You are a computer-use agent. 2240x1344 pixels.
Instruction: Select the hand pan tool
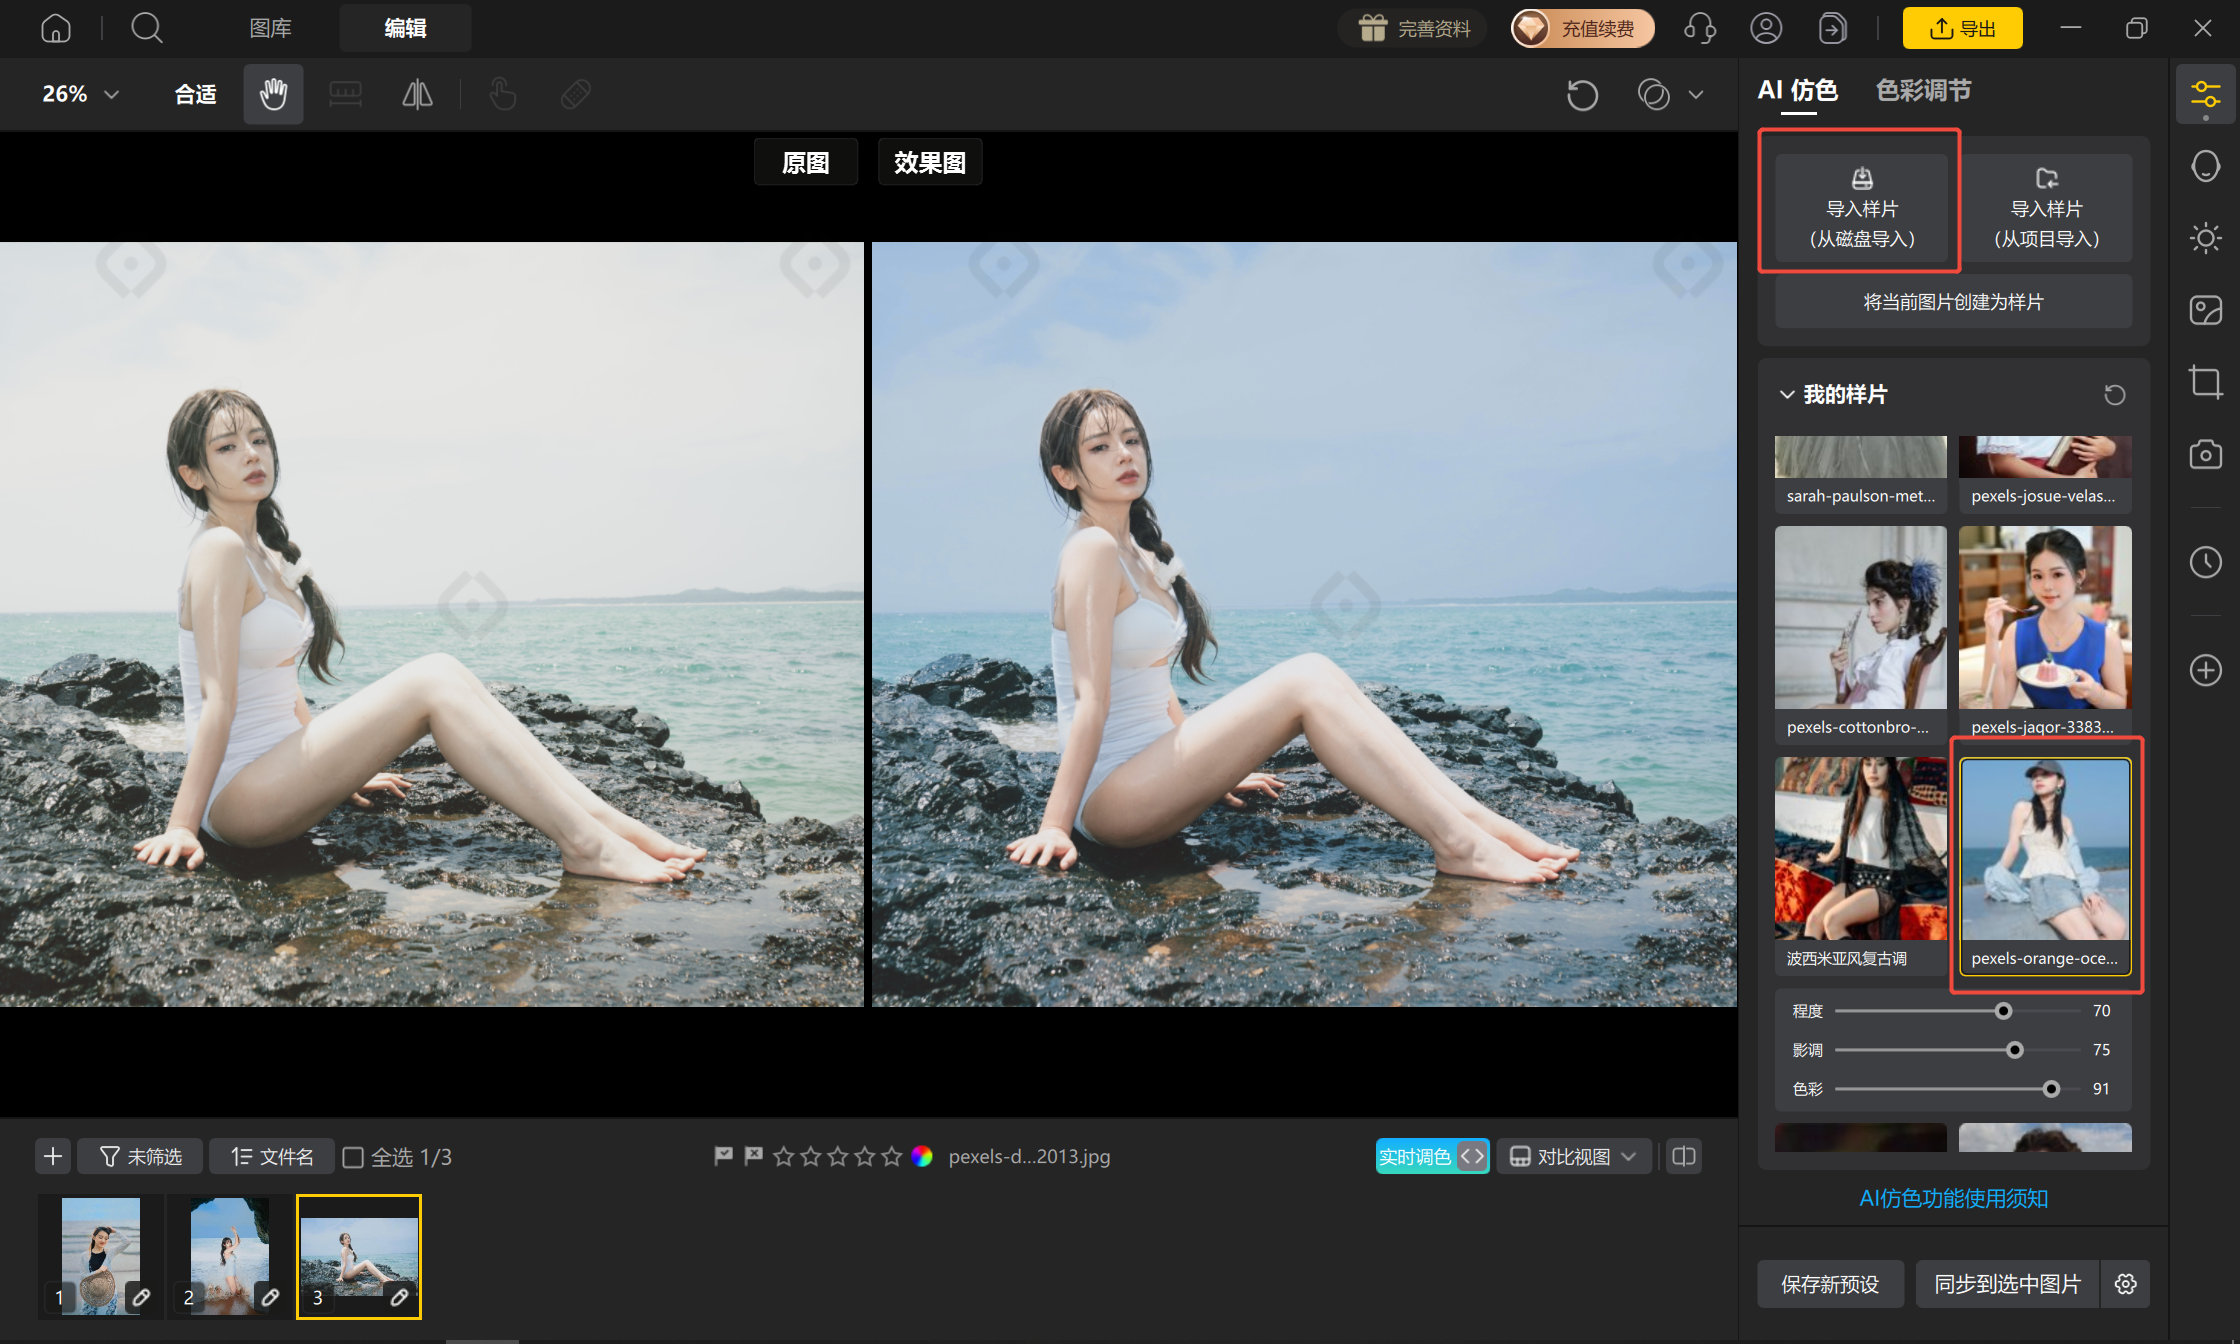273,94
